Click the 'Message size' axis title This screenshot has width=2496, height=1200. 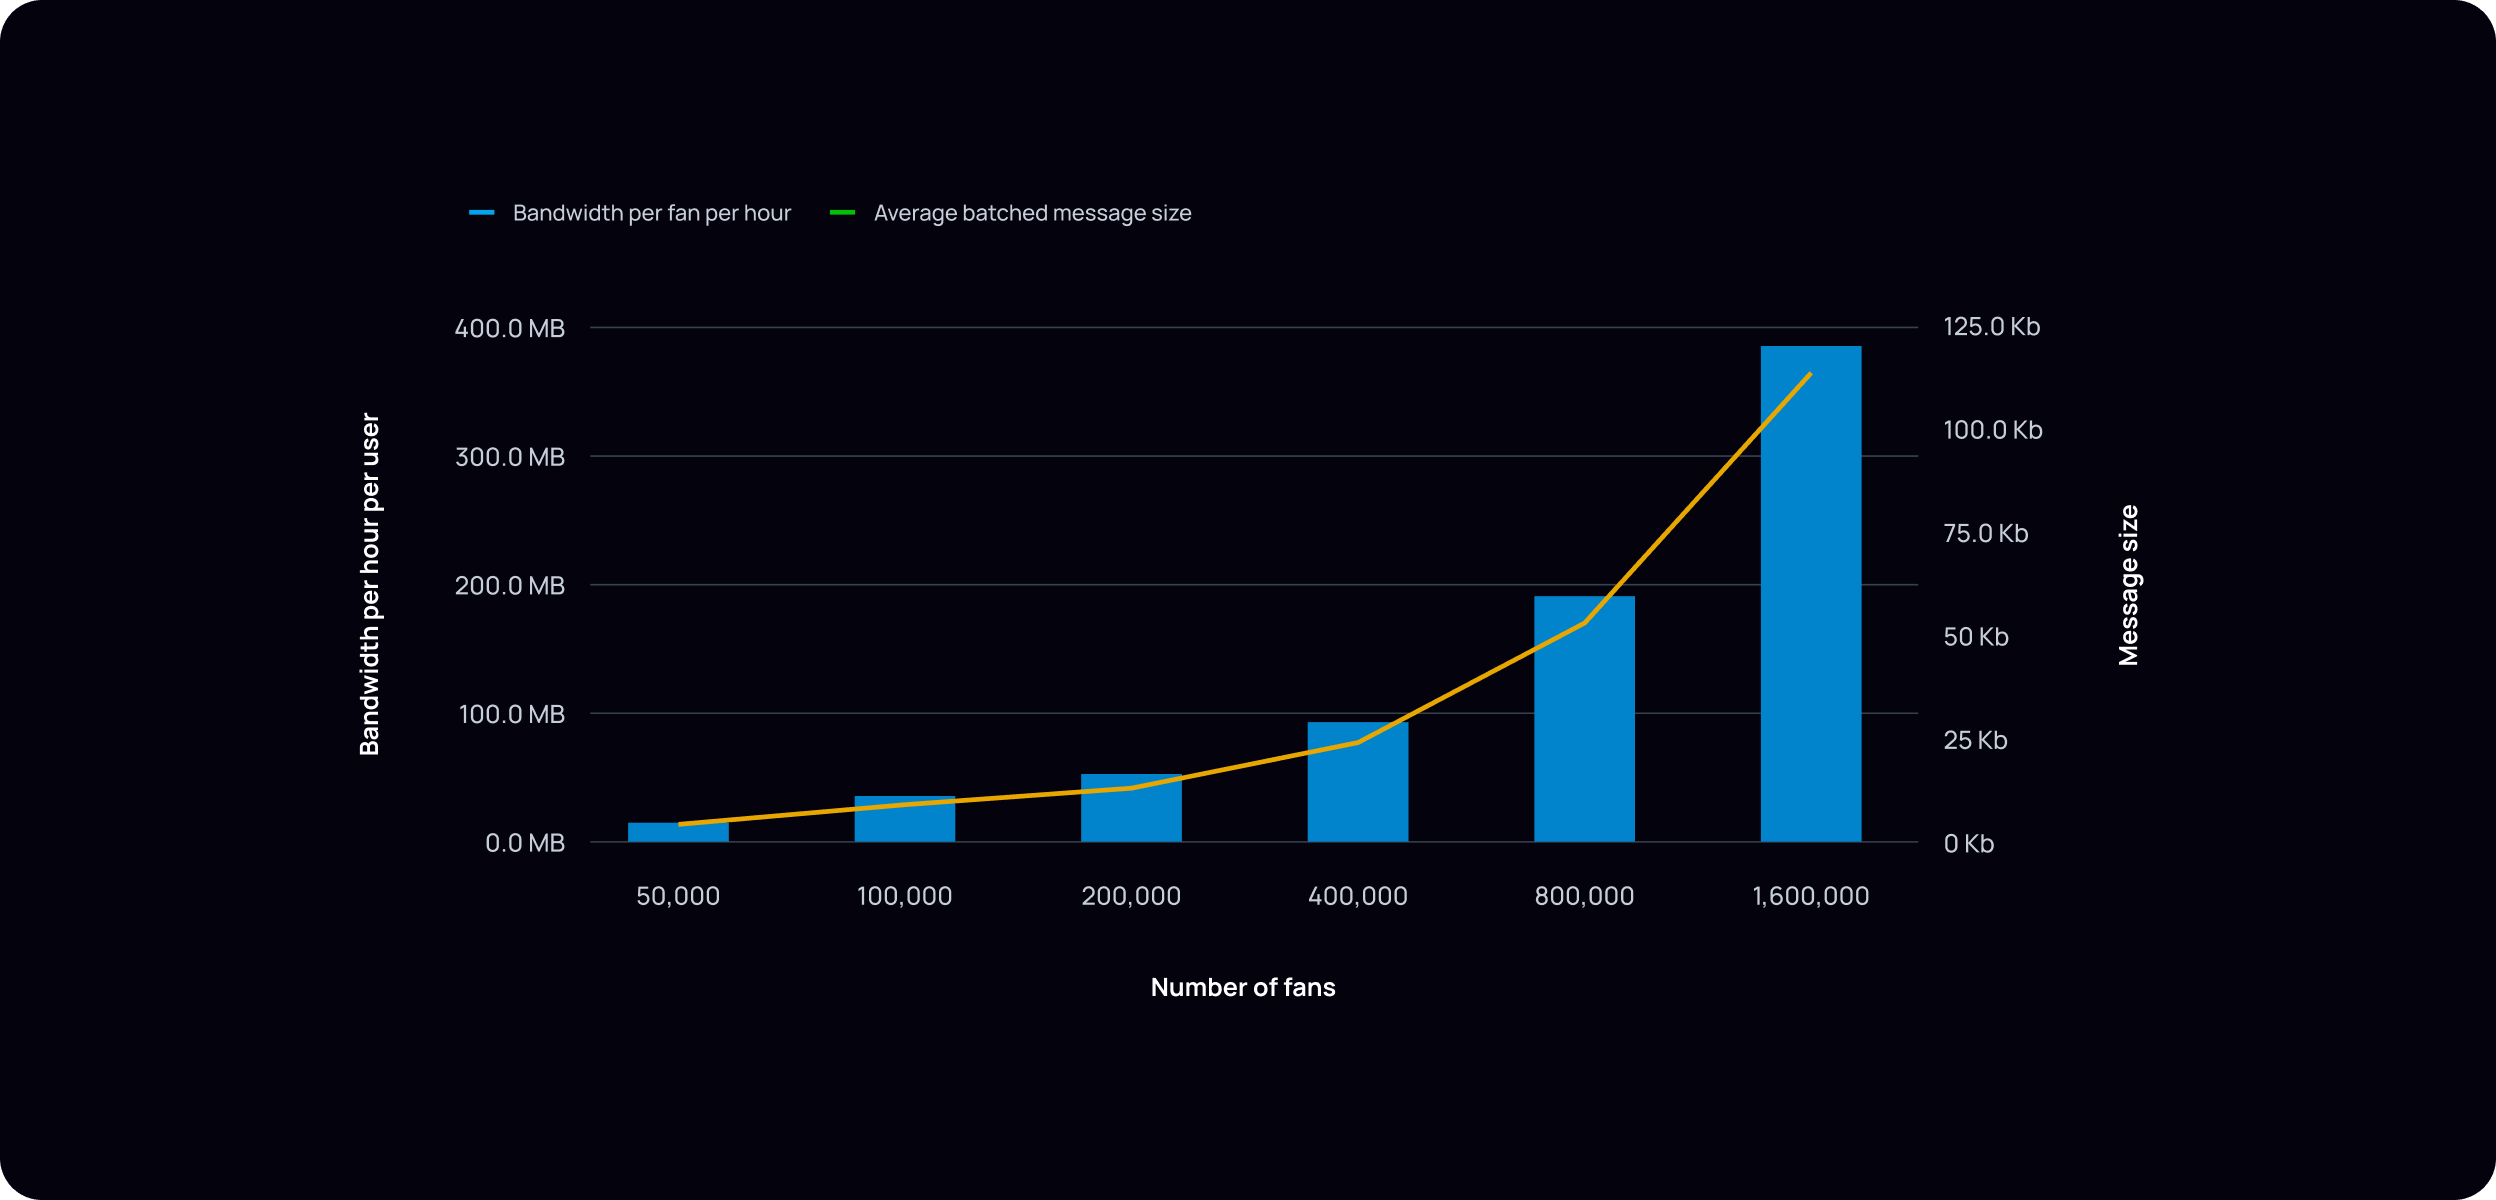[2128, 585]
